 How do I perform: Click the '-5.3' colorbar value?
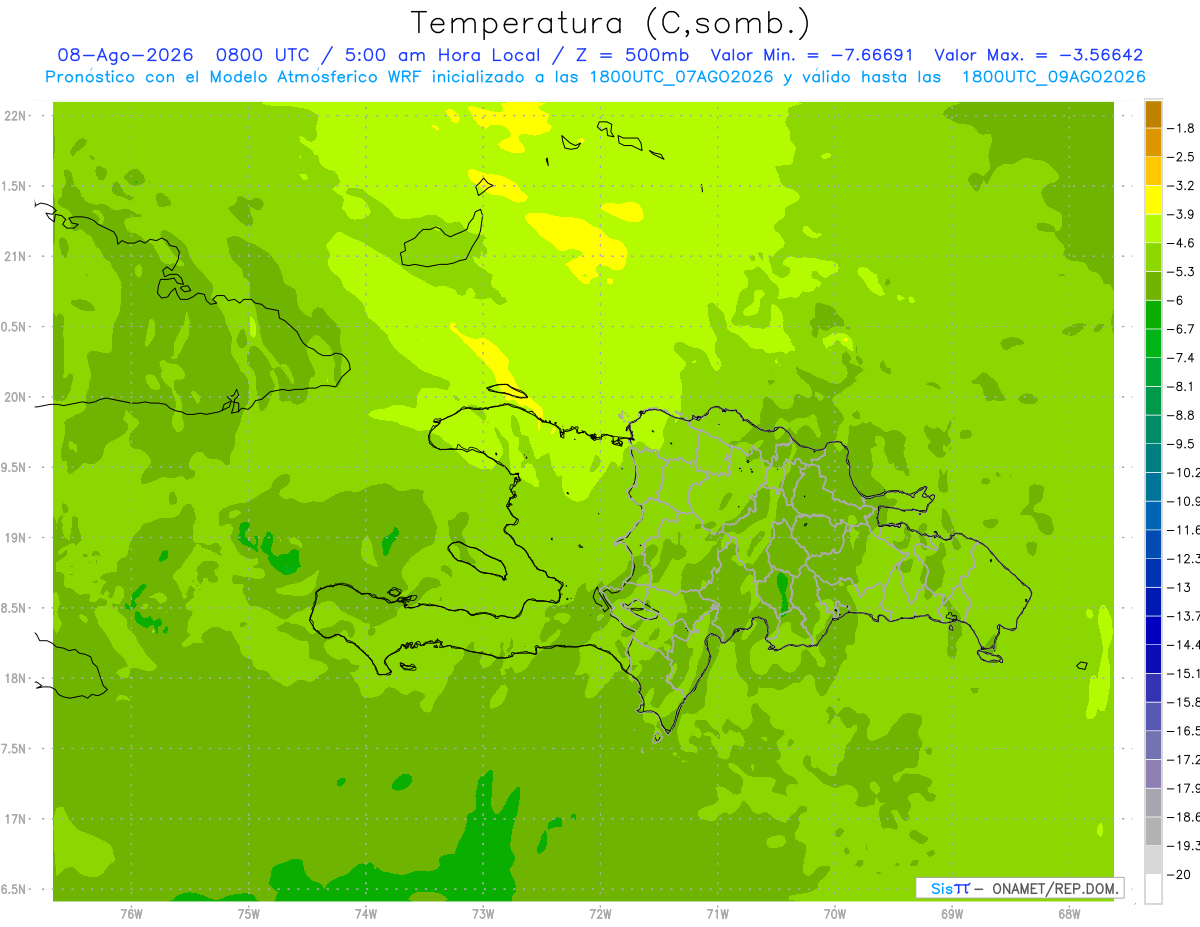point(1183,272)
